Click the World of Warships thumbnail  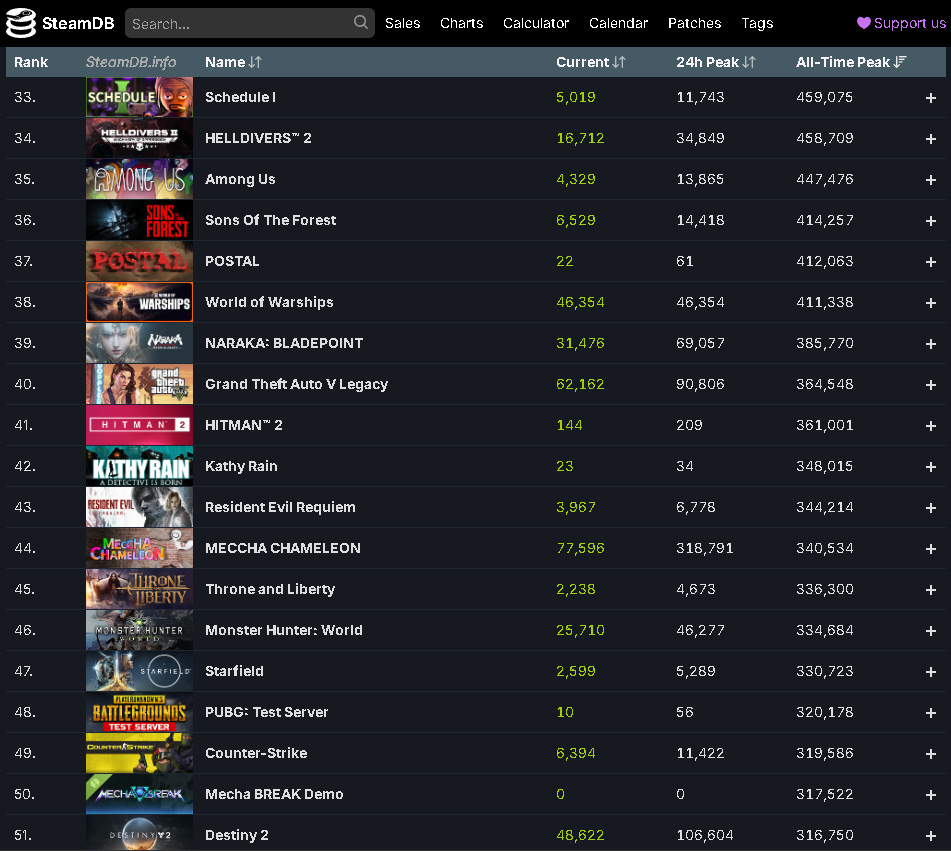tap(139, 302)
